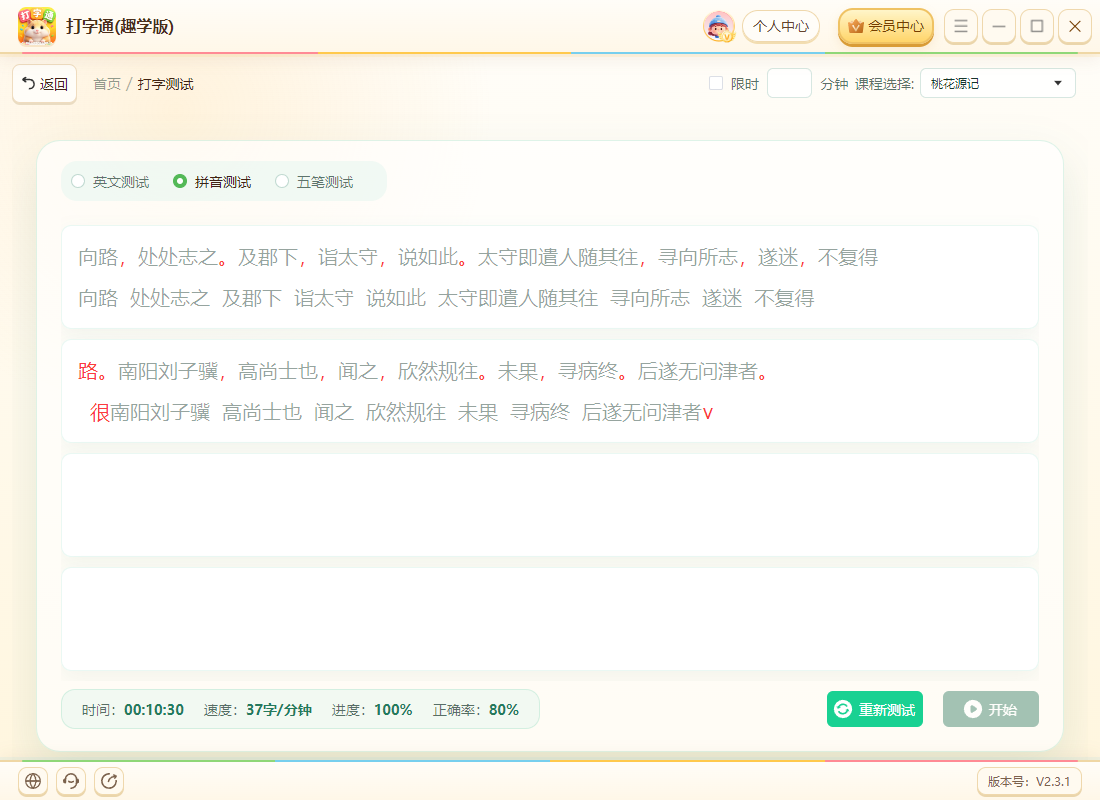Close the 打字通 window
This screenshot has height=800, width=1100.
[1075, 27]
